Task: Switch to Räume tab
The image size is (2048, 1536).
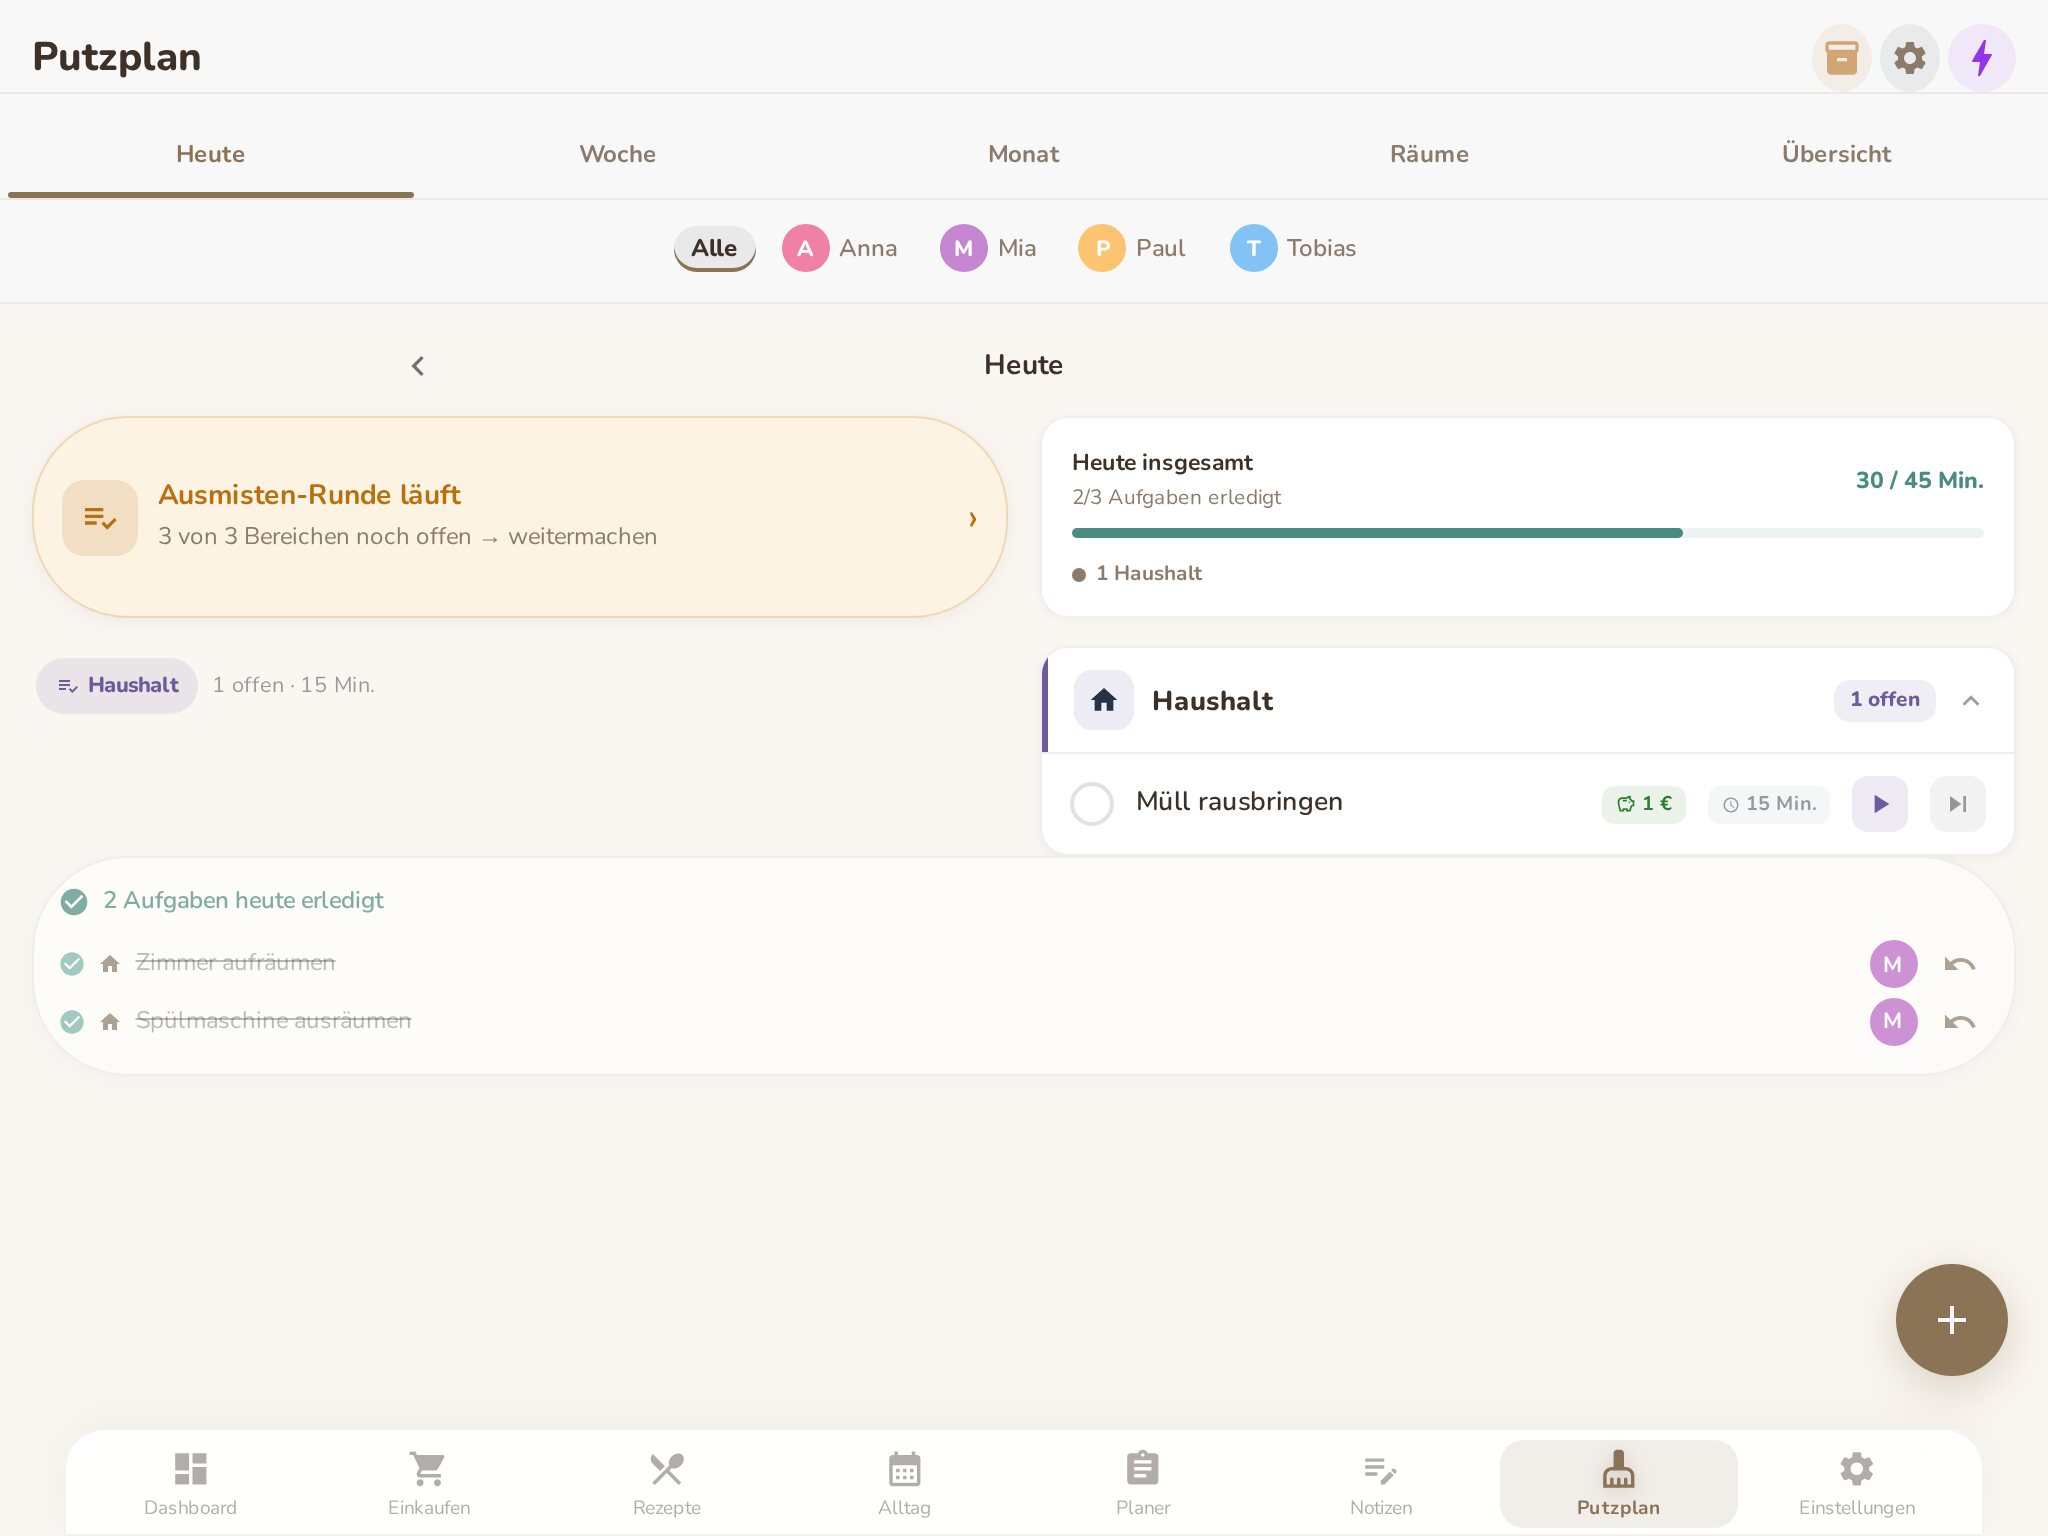Action: point(1429,154)
